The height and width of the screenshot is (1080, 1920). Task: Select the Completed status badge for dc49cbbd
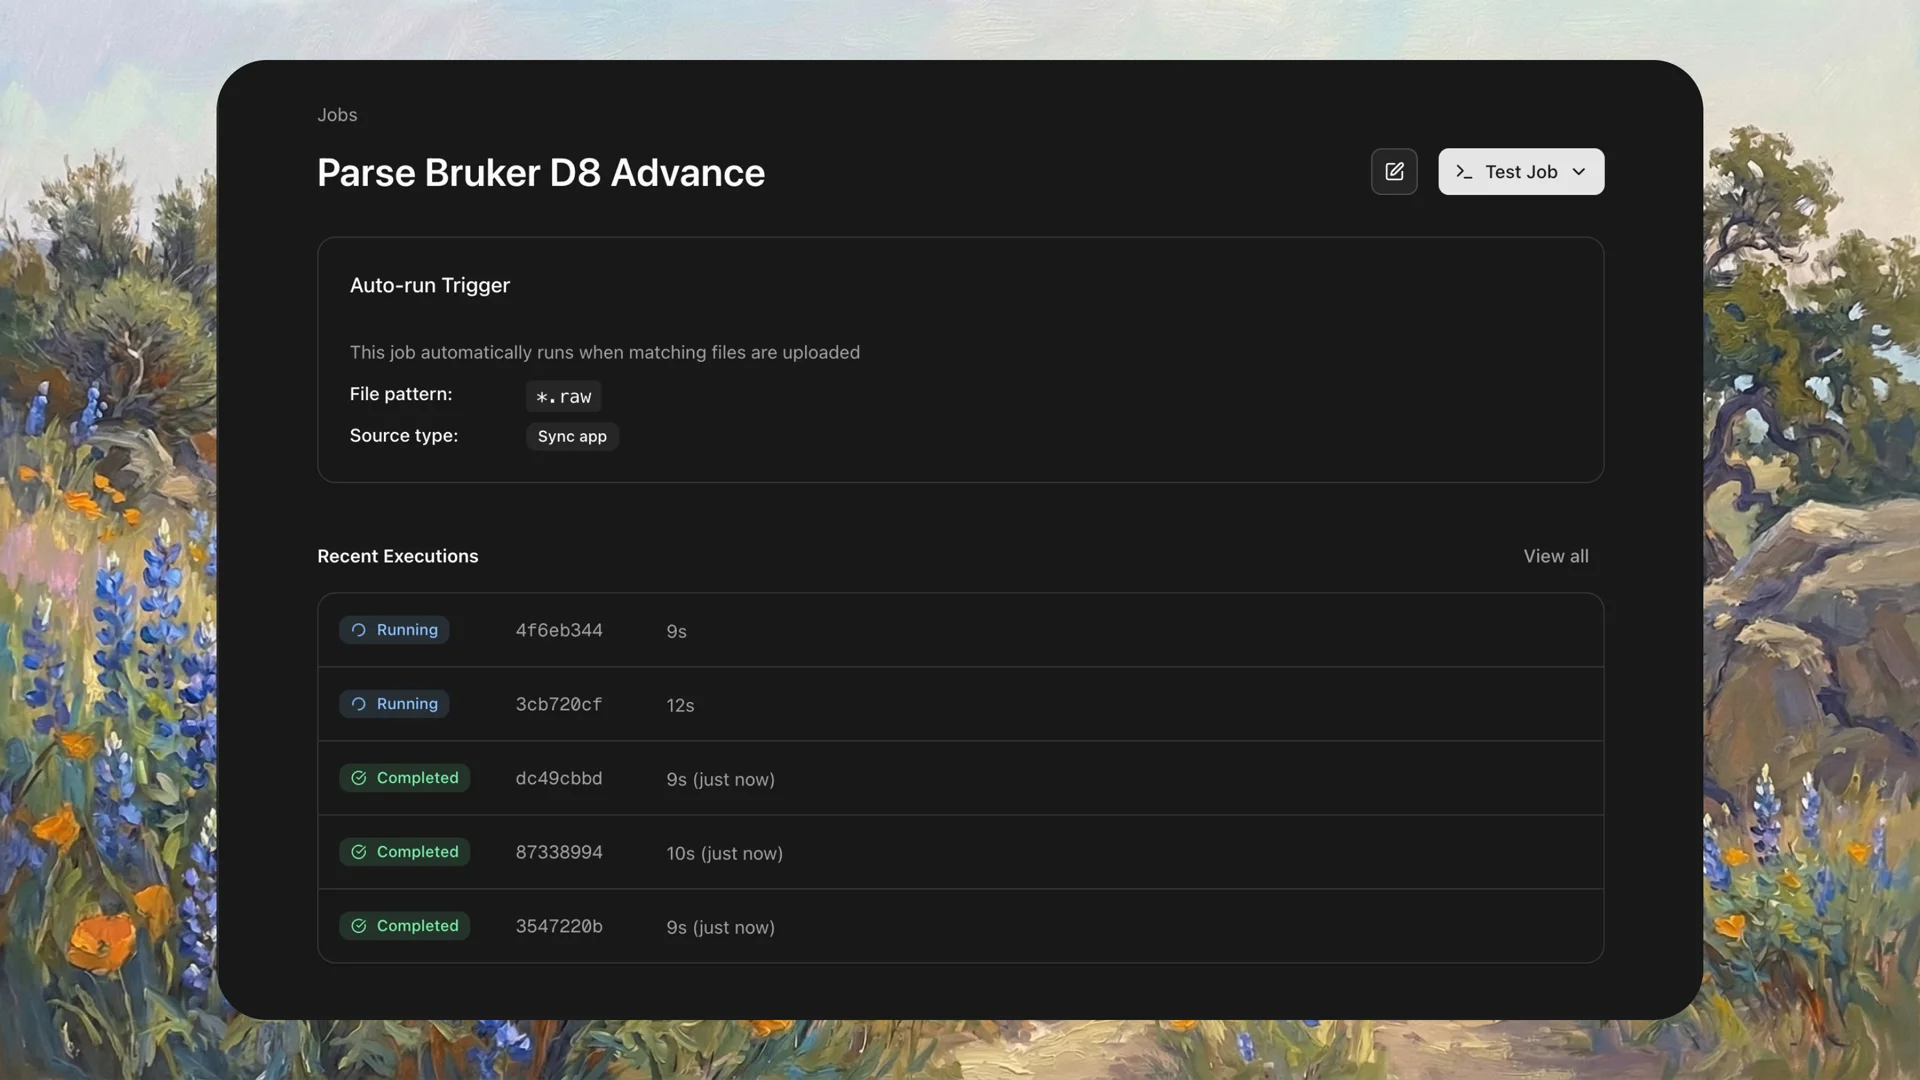click(404, 778)
